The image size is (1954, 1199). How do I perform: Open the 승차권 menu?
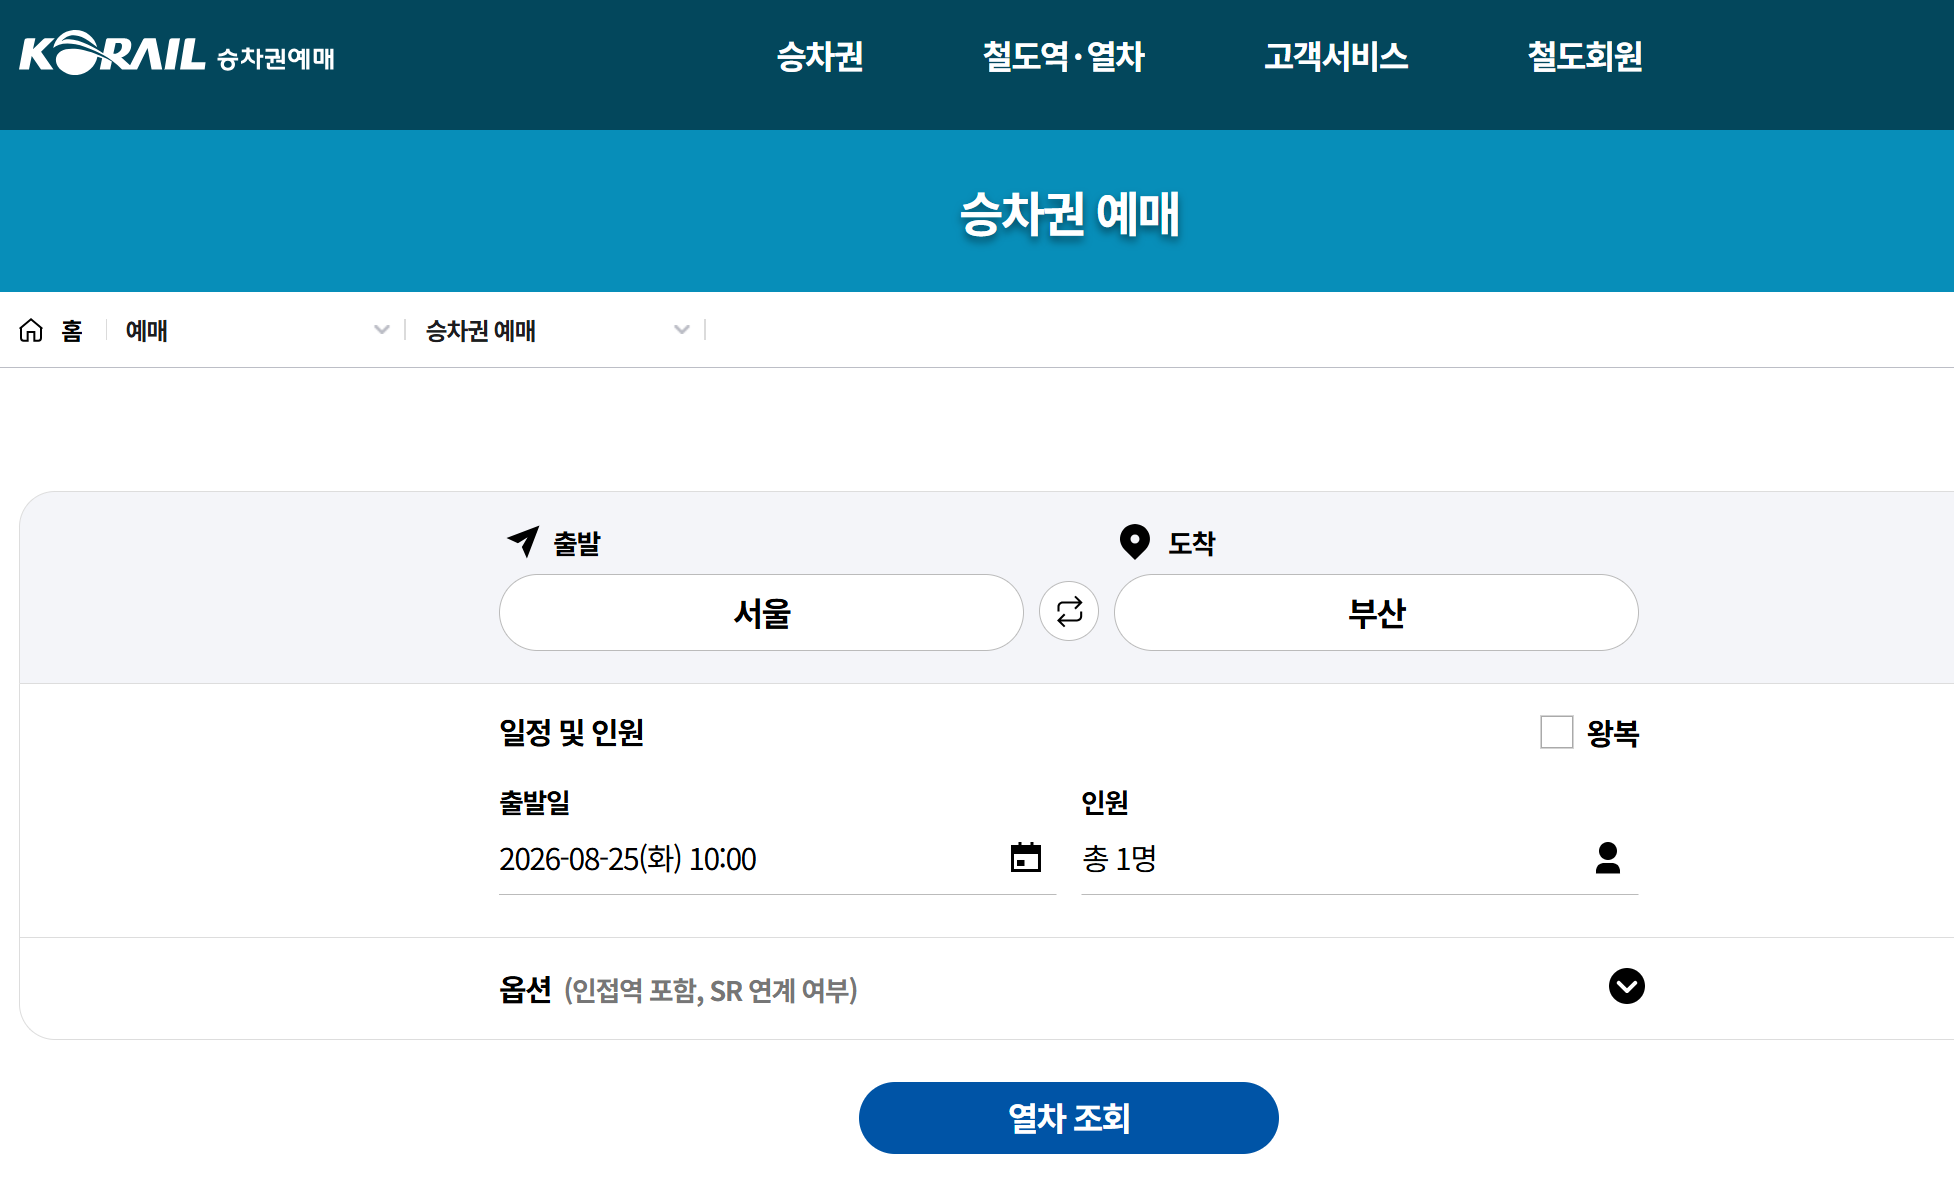[x=820, y=56]
